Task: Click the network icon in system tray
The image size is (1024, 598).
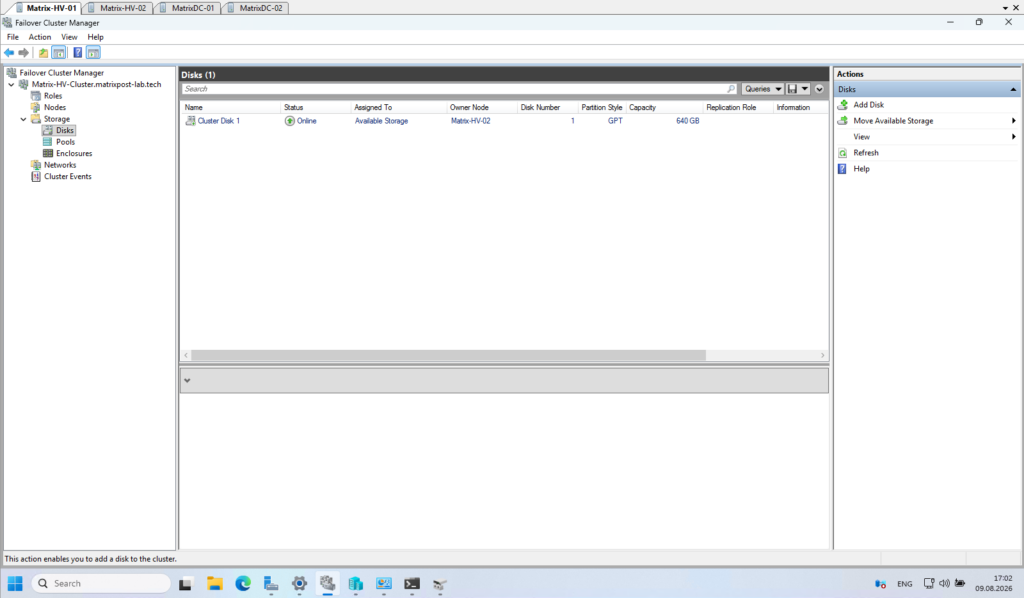Action: 929,583
